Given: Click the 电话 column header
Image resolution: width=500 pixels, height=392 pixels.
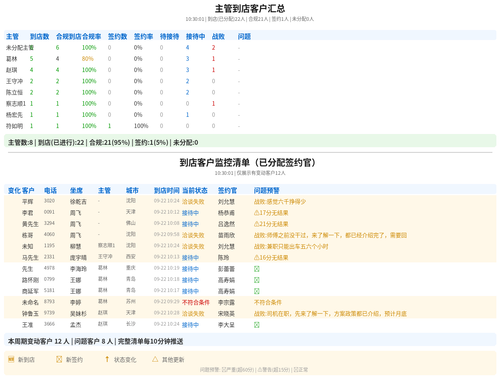Looking at the screenshot, I should click(x=50, y=190).
